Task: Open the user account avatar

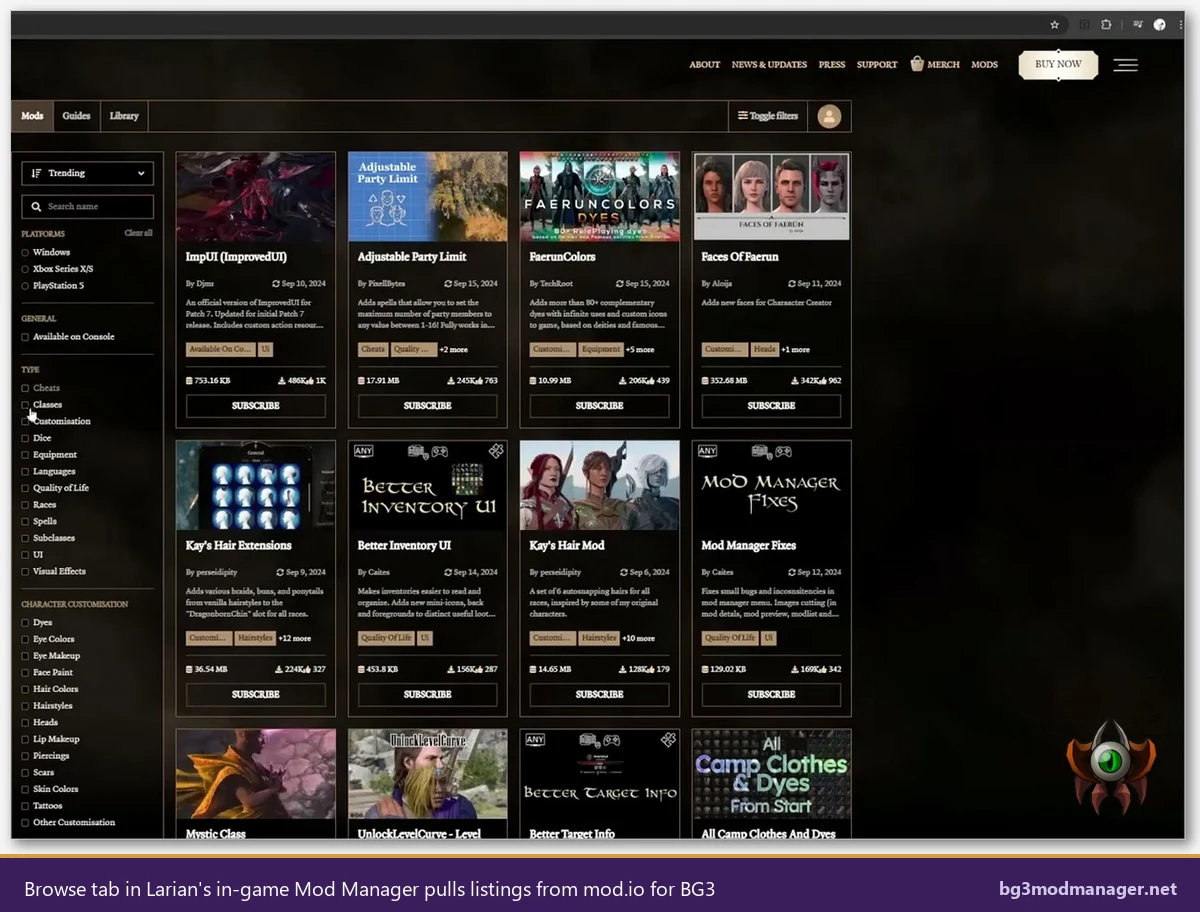Action: coord(829,116)
